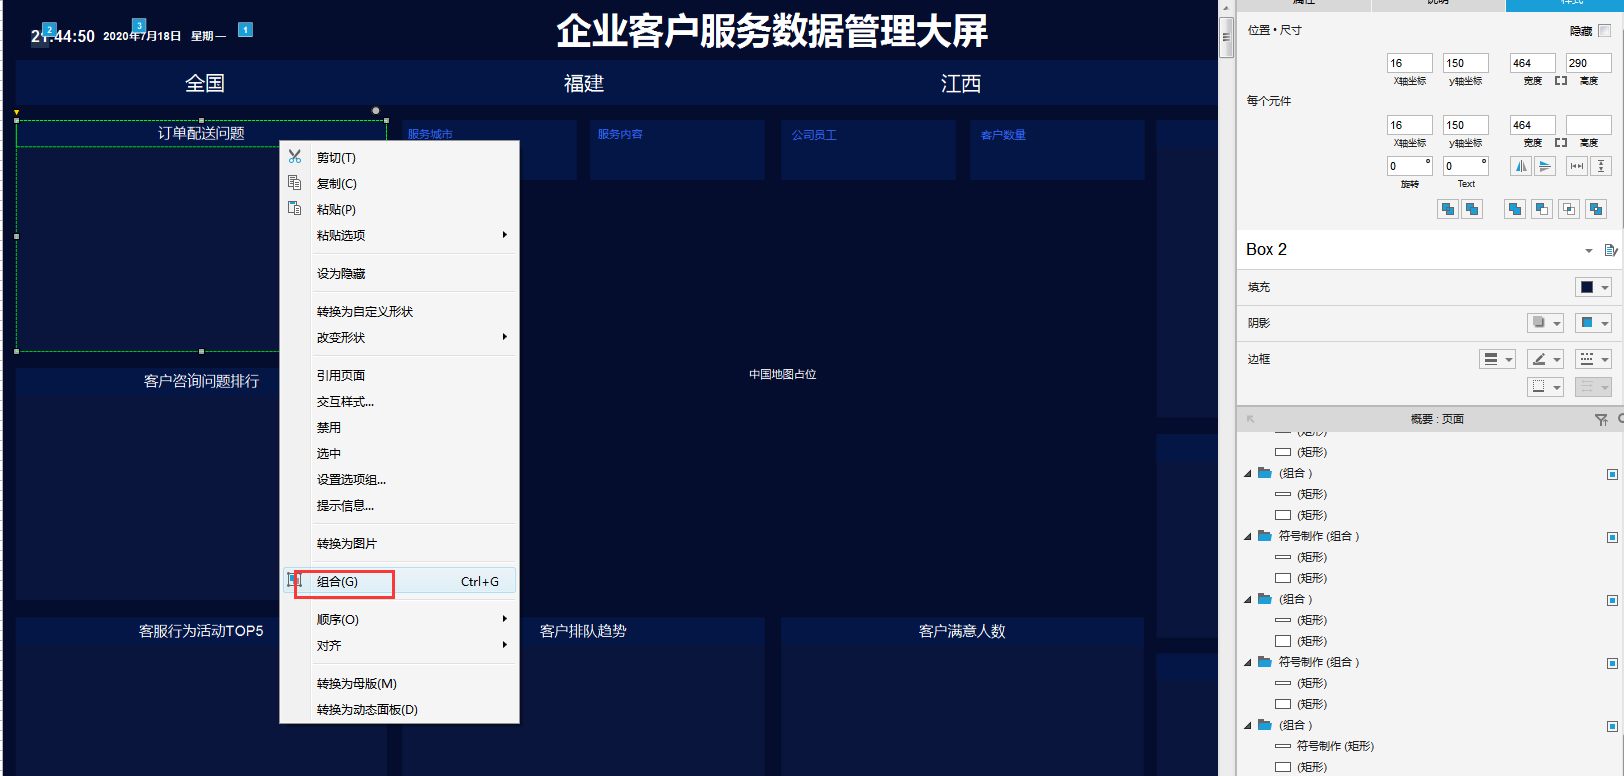Click the 高度 field showing 290

click(x=1588, y=63)
